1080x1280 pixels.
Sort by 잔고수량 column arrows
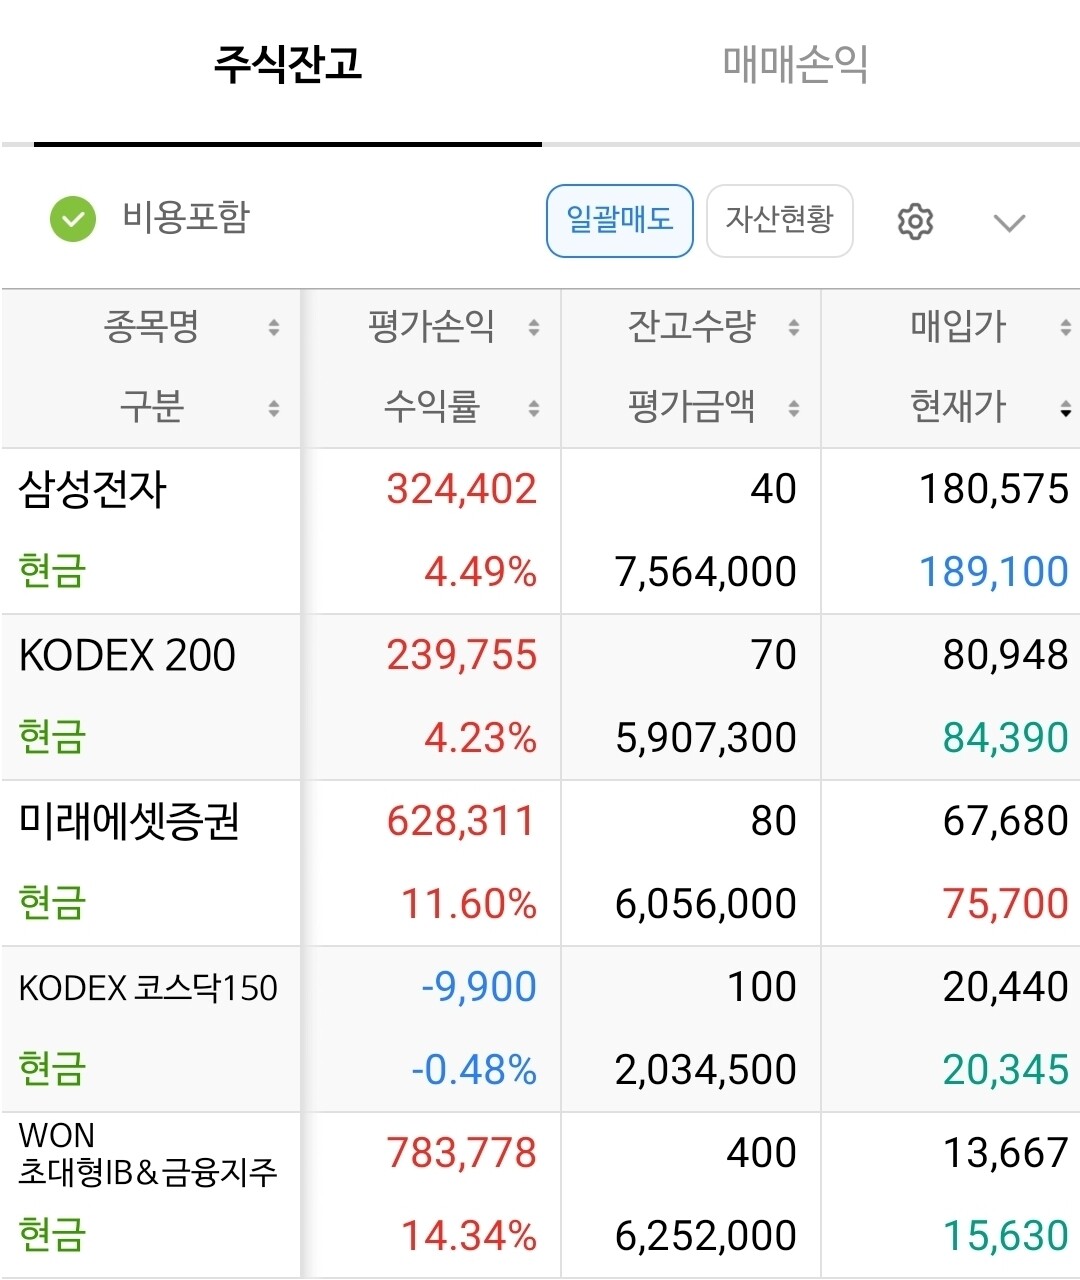(x=794, y=327)
